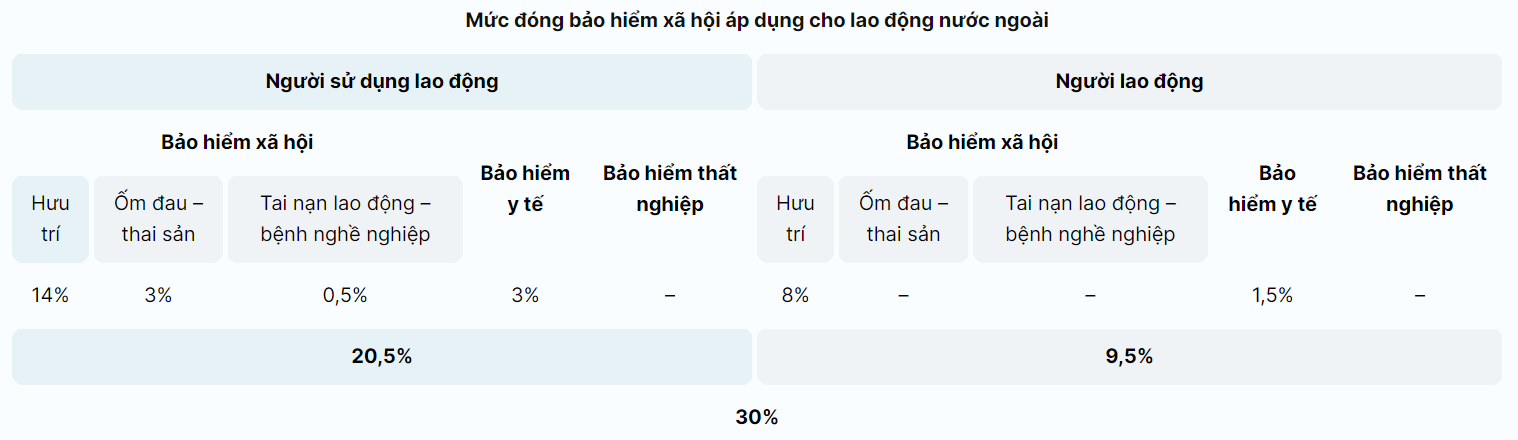Viewport: 1518px width, 440px height.
Task: Click "Bảo hiểm xã hội" under employer section
Action: [237, 142]
